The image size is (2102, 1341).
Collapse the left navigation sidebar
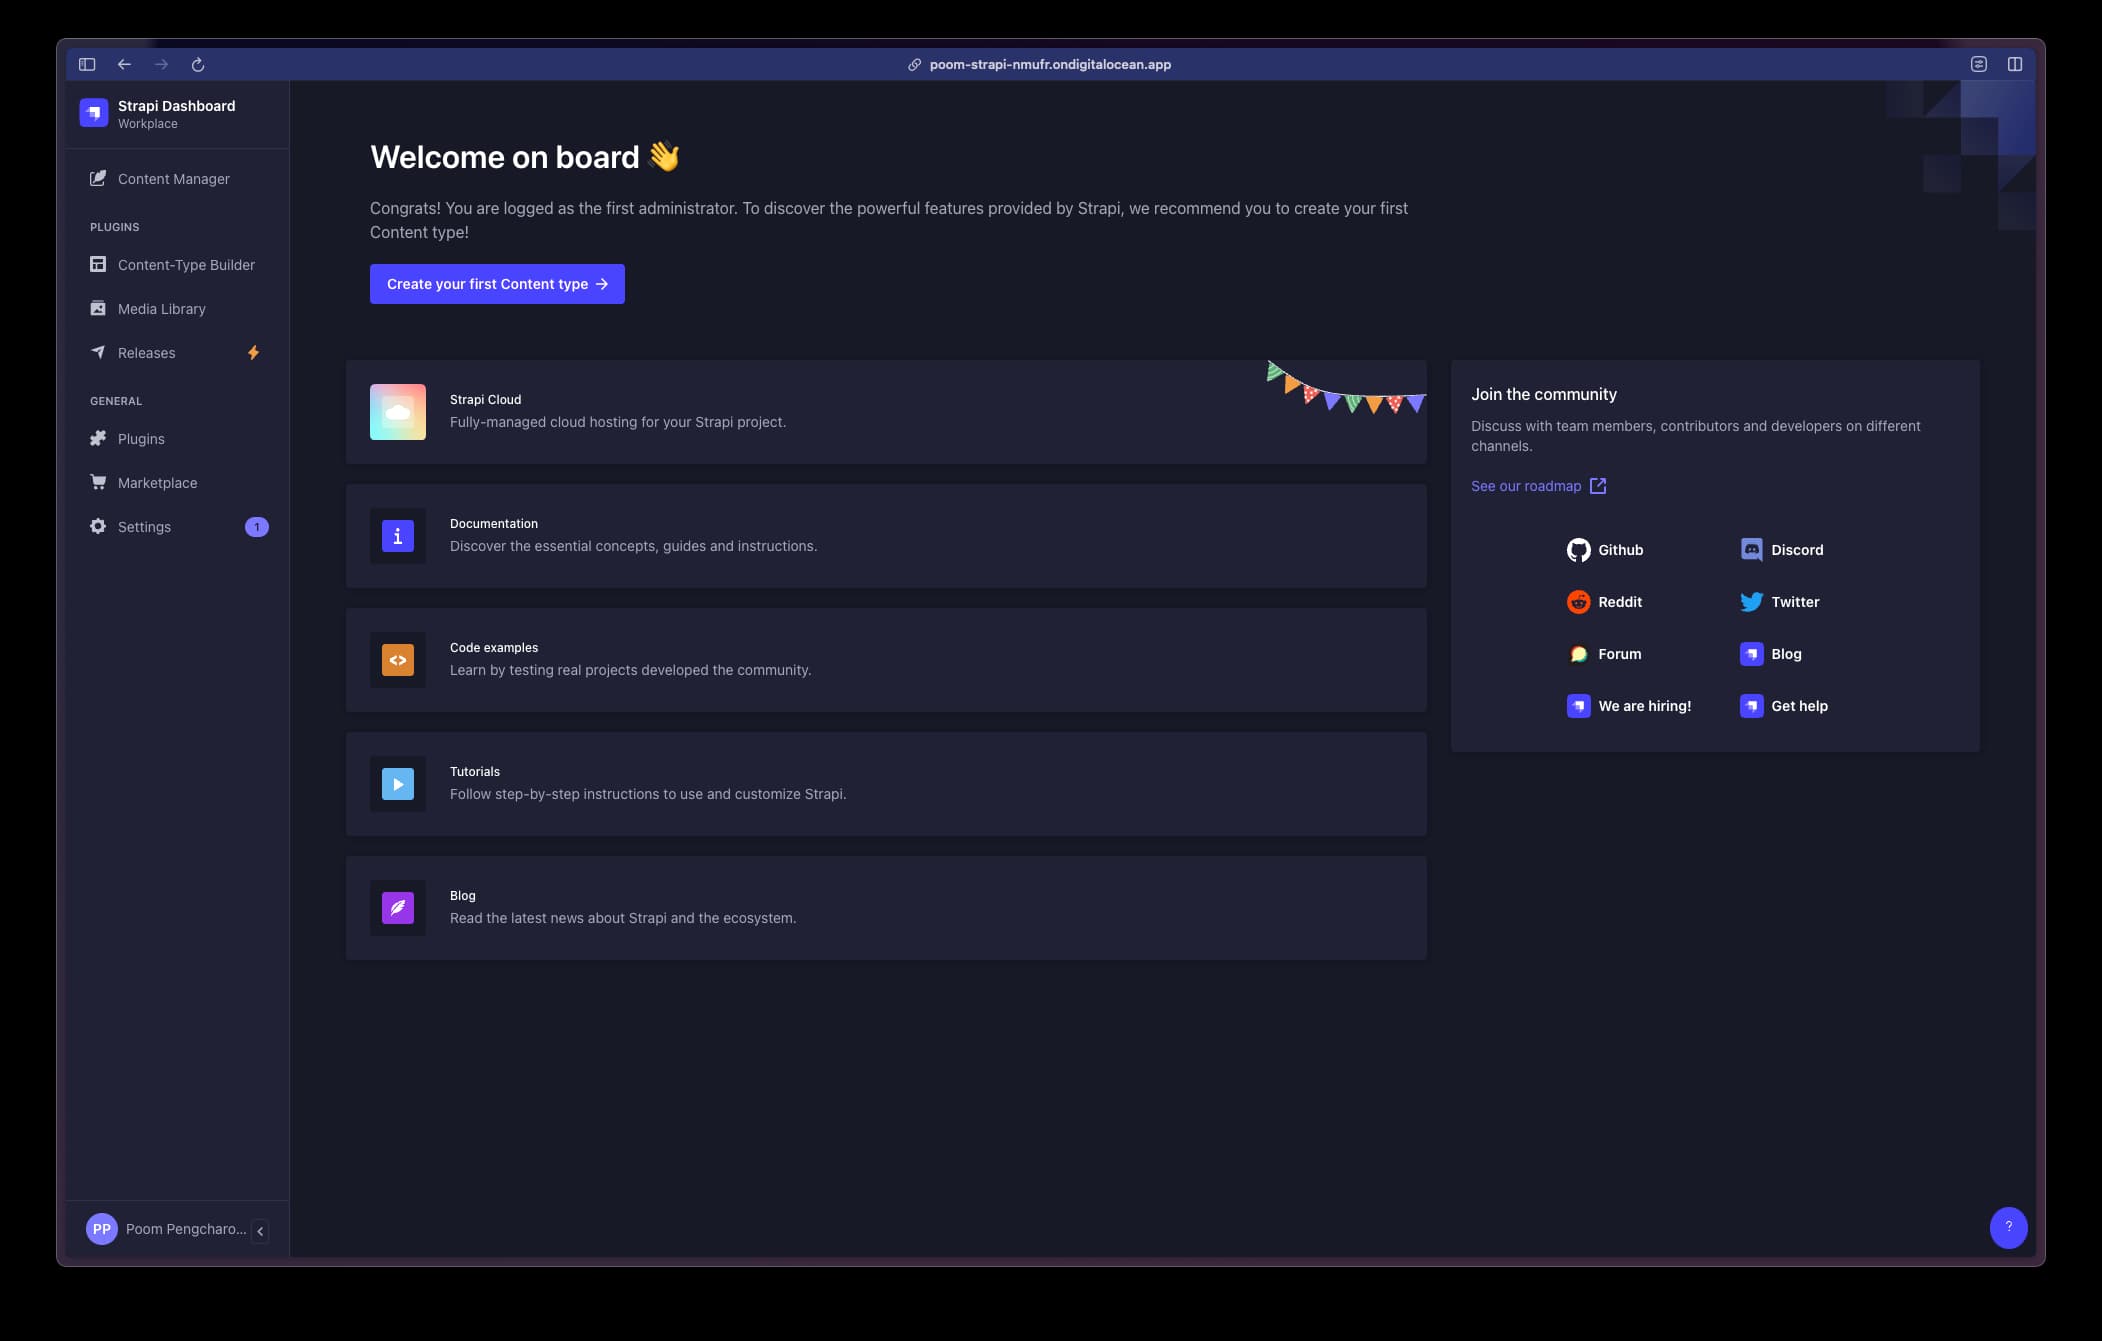pos(260,1231)
